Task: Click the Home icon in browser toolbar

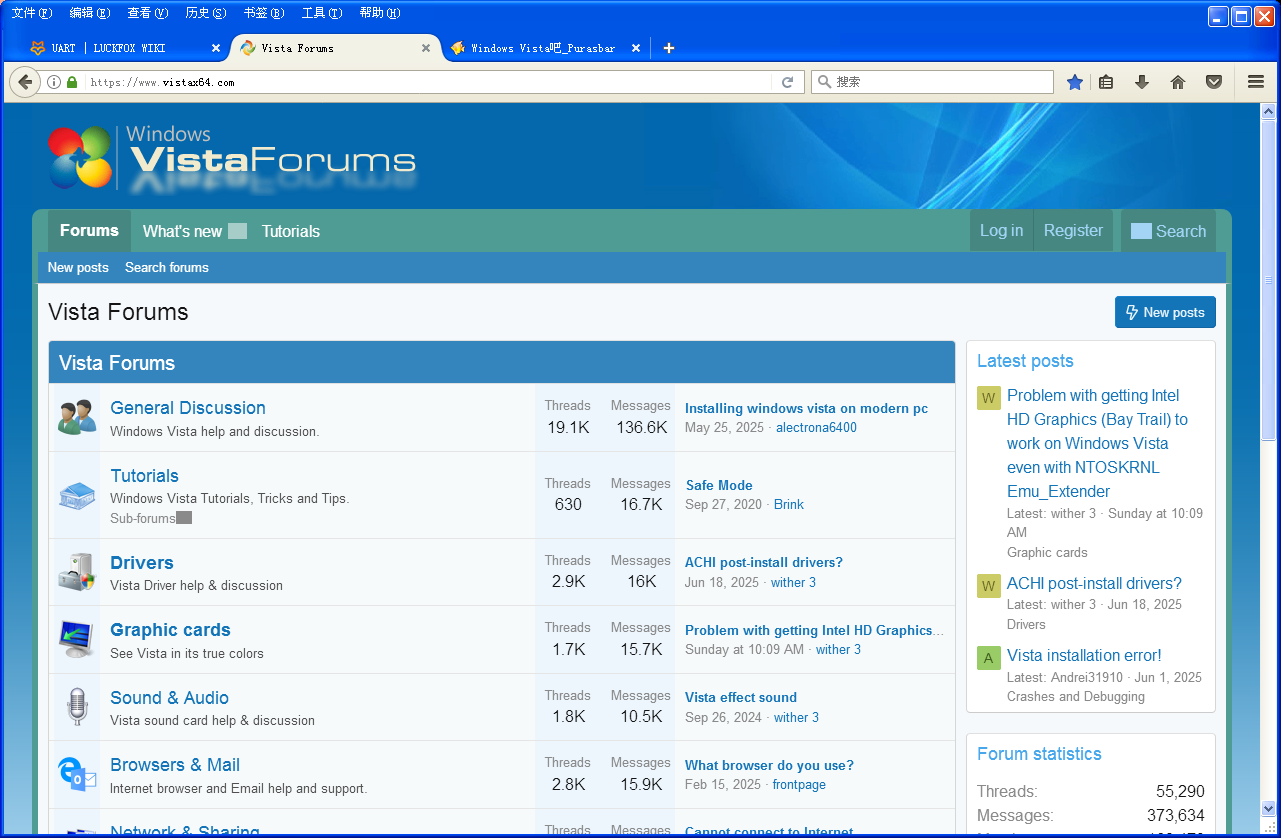Action: tap(1178, 82)
